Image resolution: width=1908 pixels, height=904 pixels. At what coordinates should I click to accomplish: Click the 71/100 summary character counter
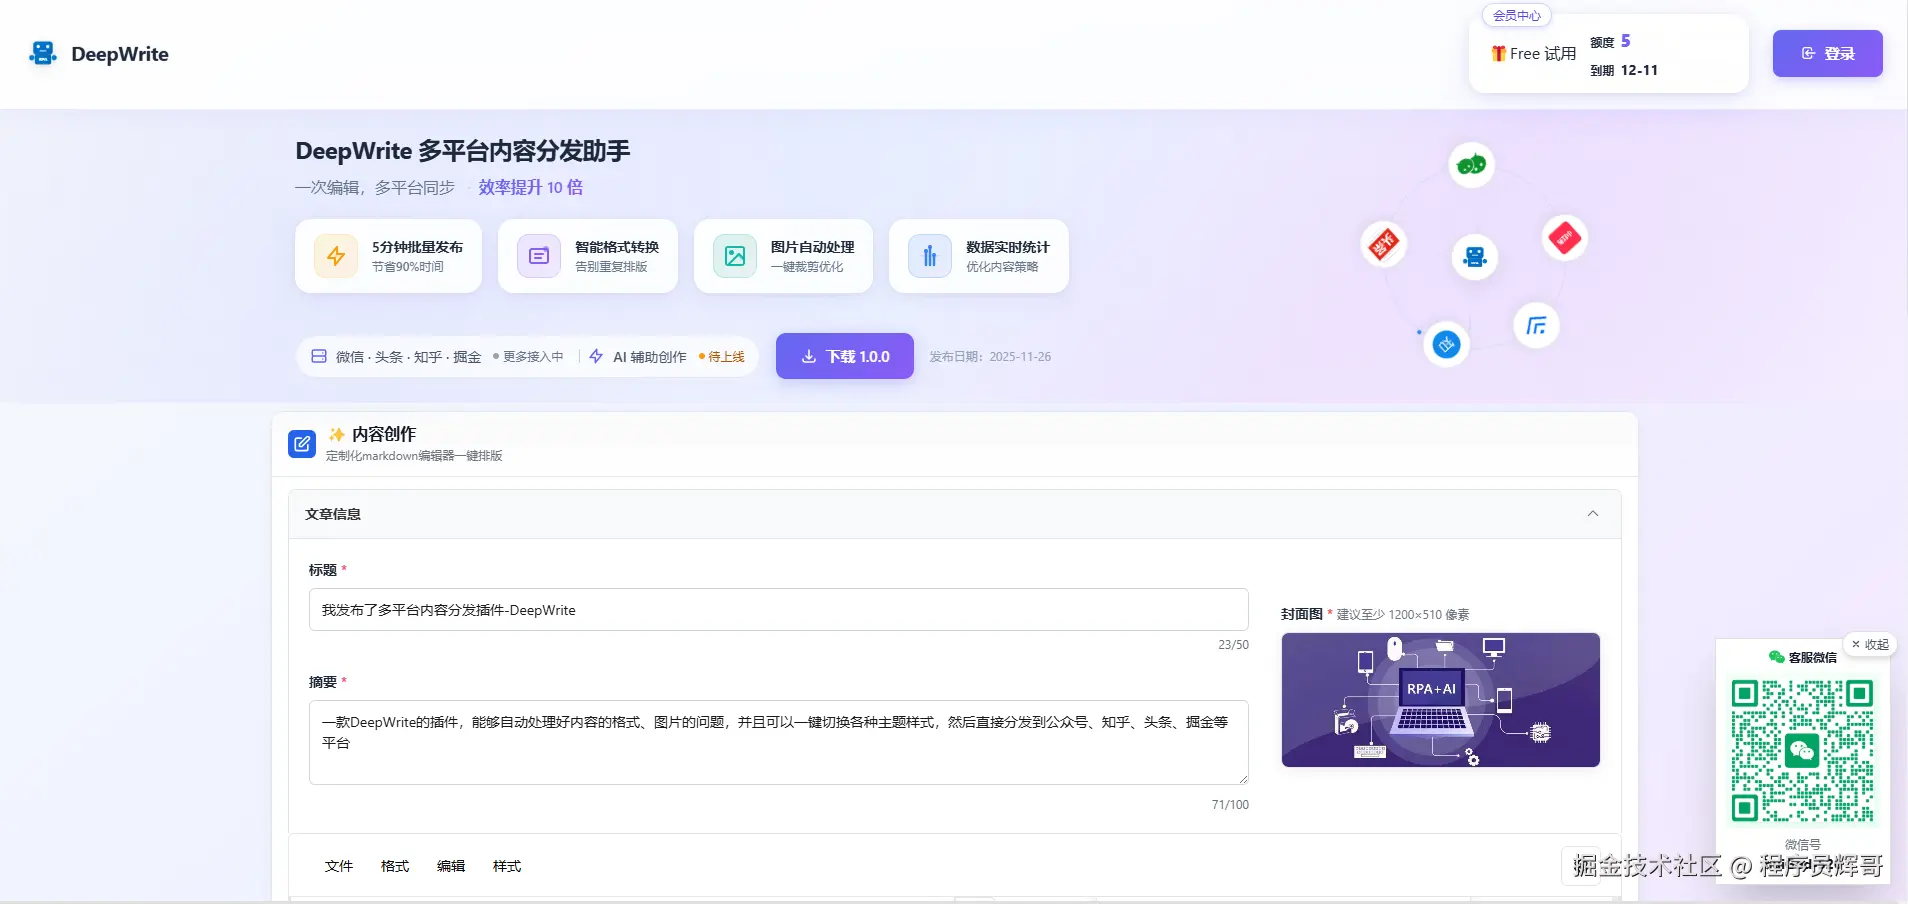[1230, 805]
